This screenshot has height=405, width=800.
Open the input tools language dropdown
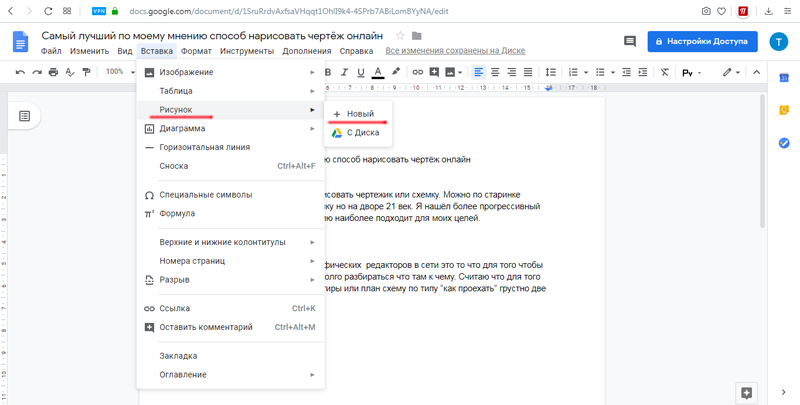click(x=692, y=73)
